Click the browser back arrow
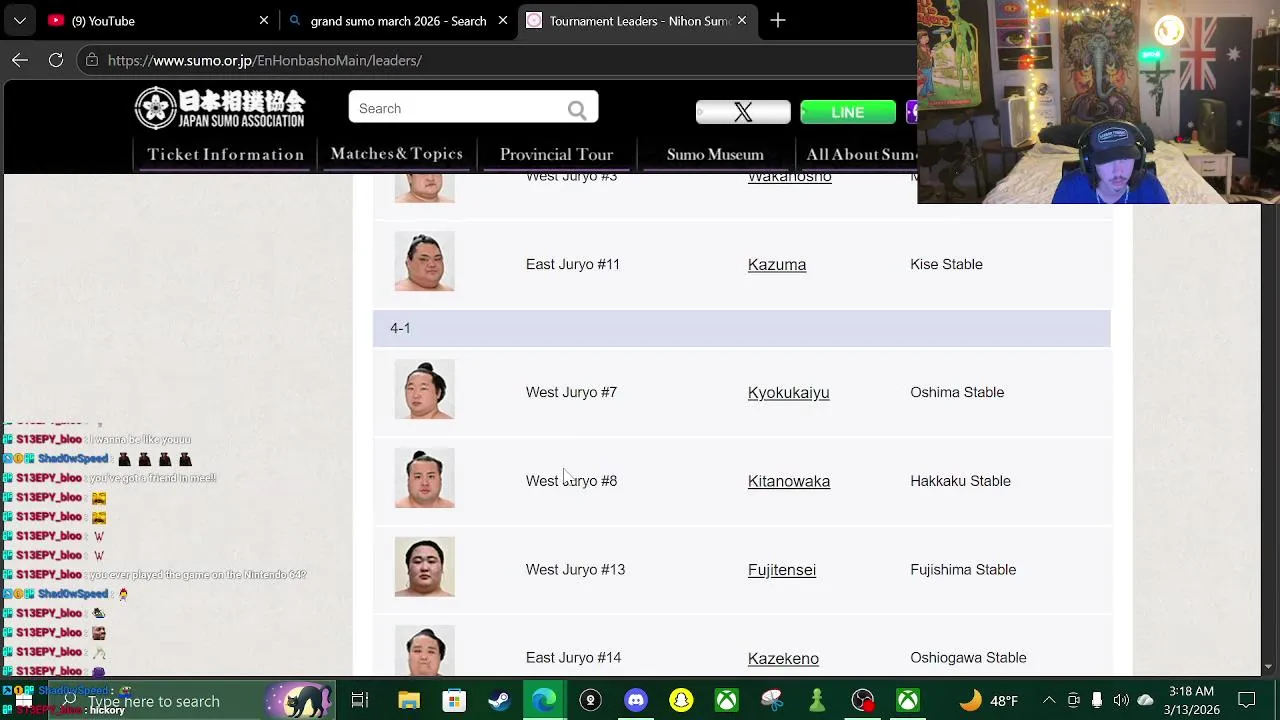This screenshot has height=720, width=1280. (x=20, y=60)
